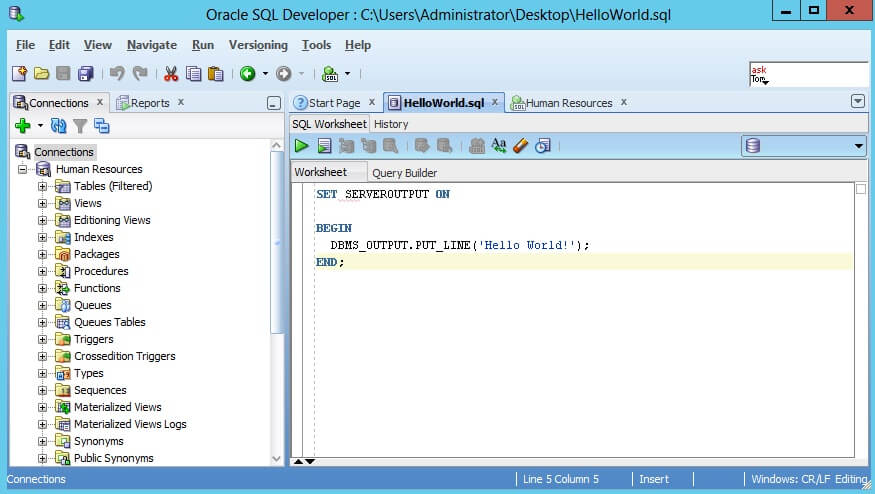Screen dimensions: 875x494
Task: Expand the Triggers node
Action: click(x=42, y=339)
